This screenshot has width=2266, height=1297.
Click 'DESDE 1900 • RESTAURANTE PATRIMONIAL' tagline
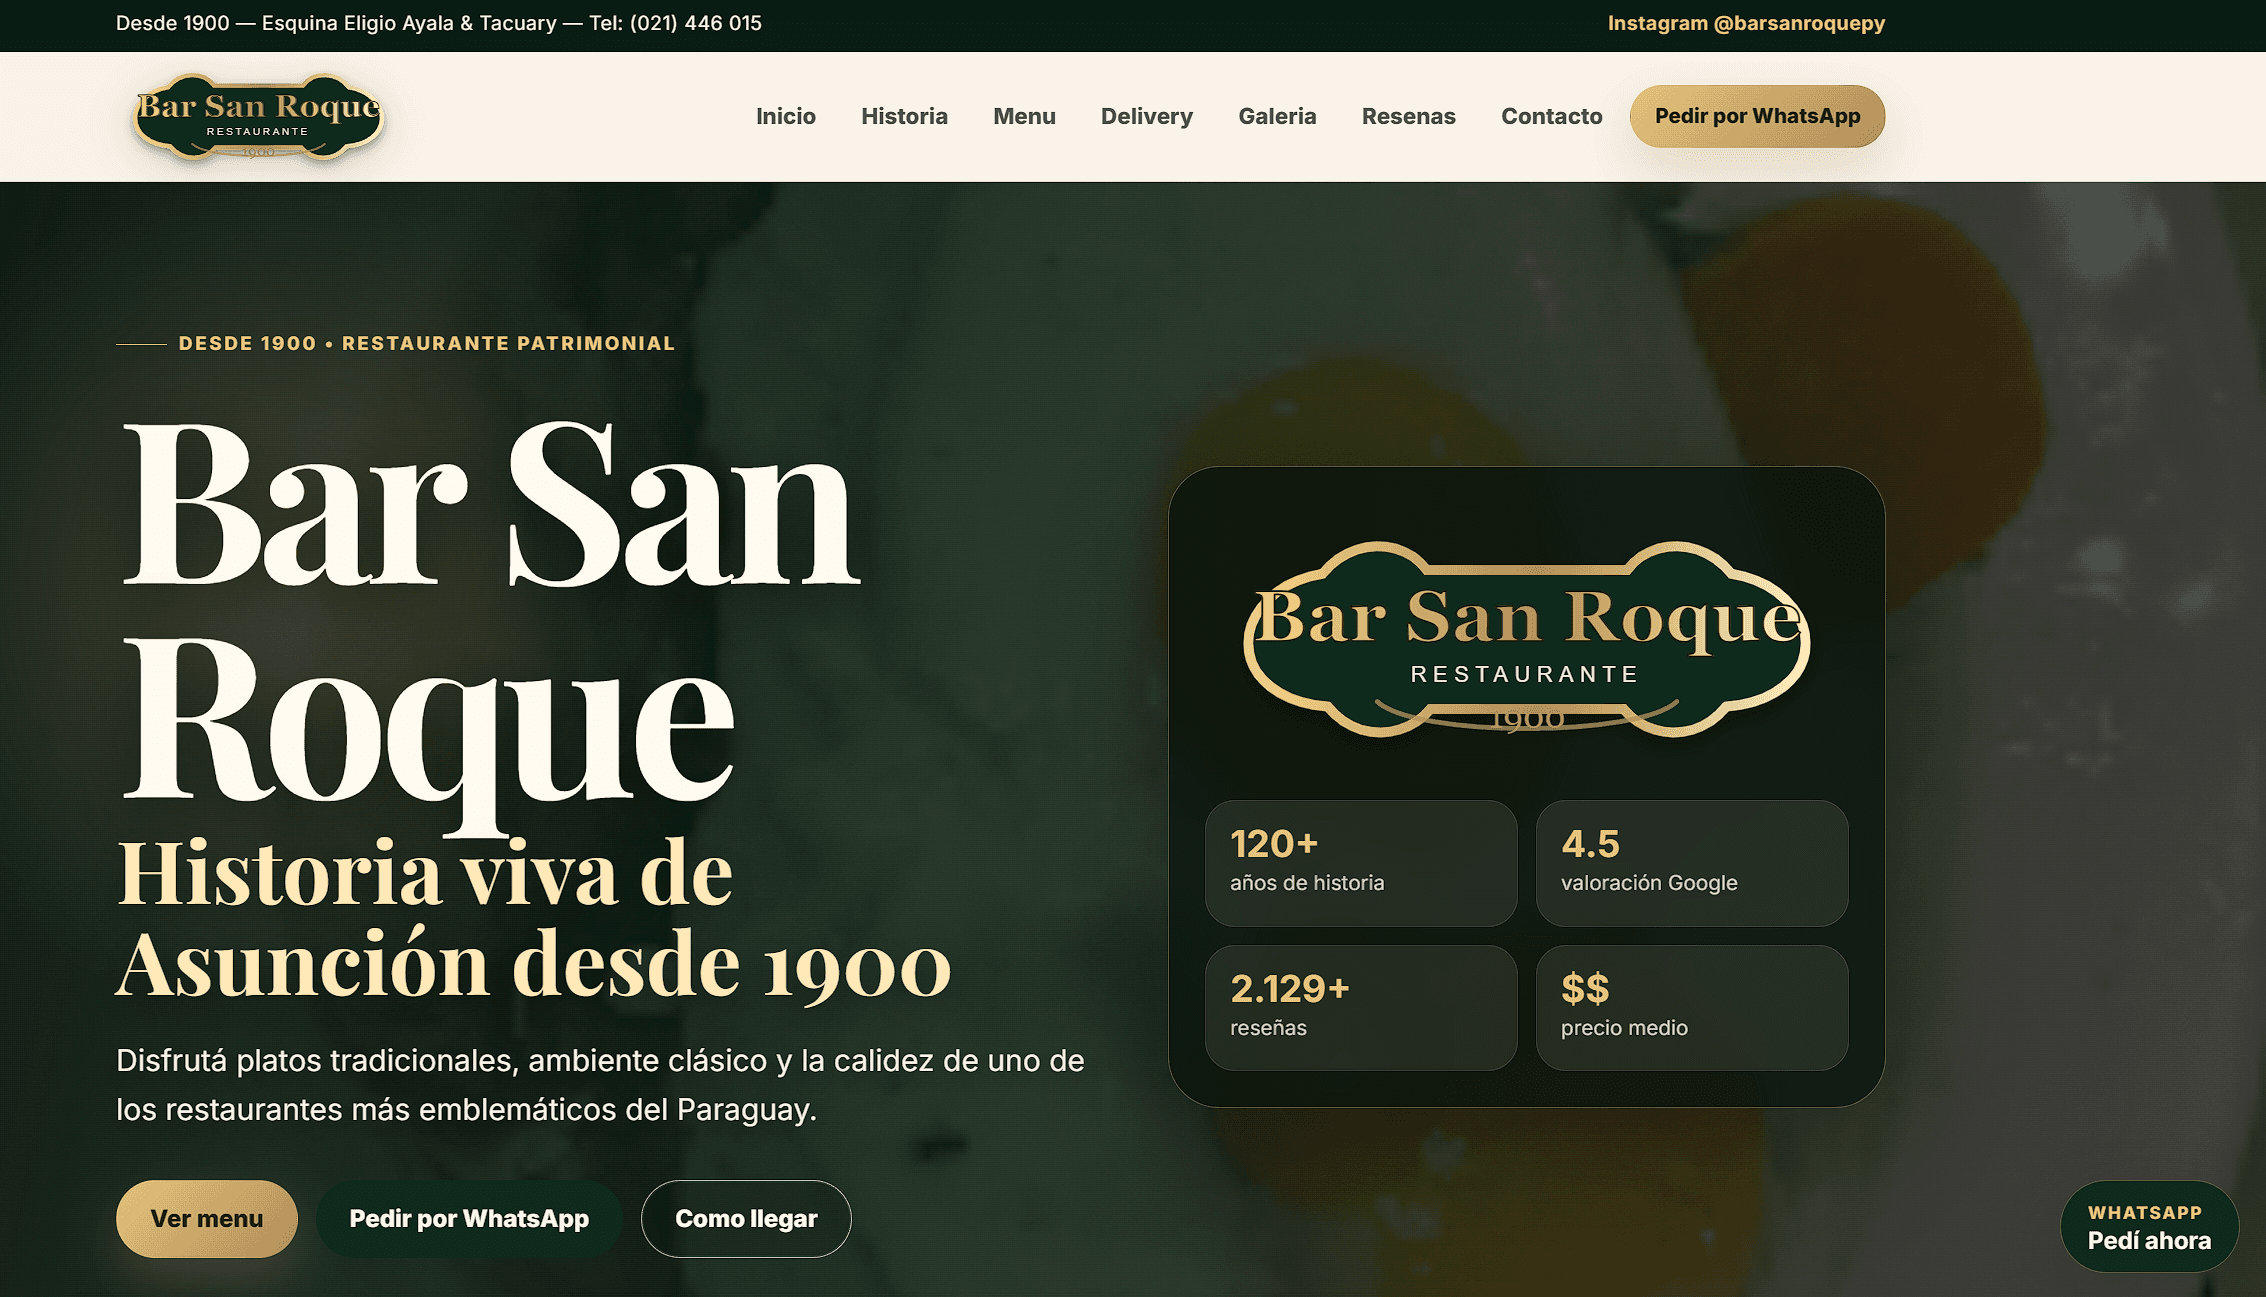426,343
